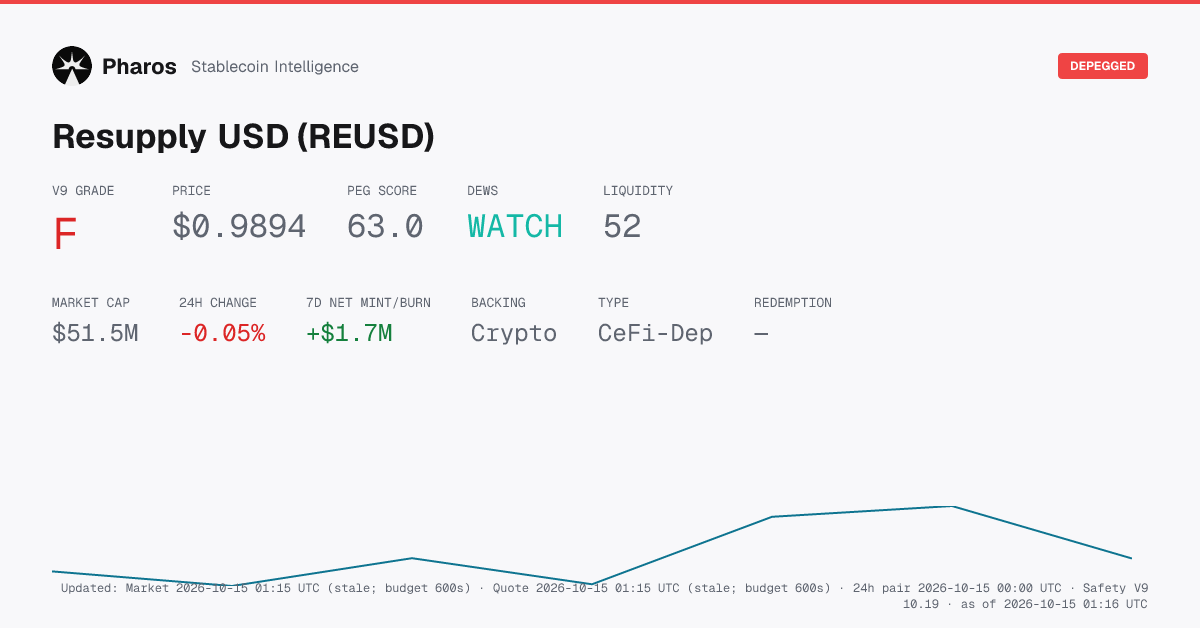Click the Resupply USD (REUSD) heading

243,137
